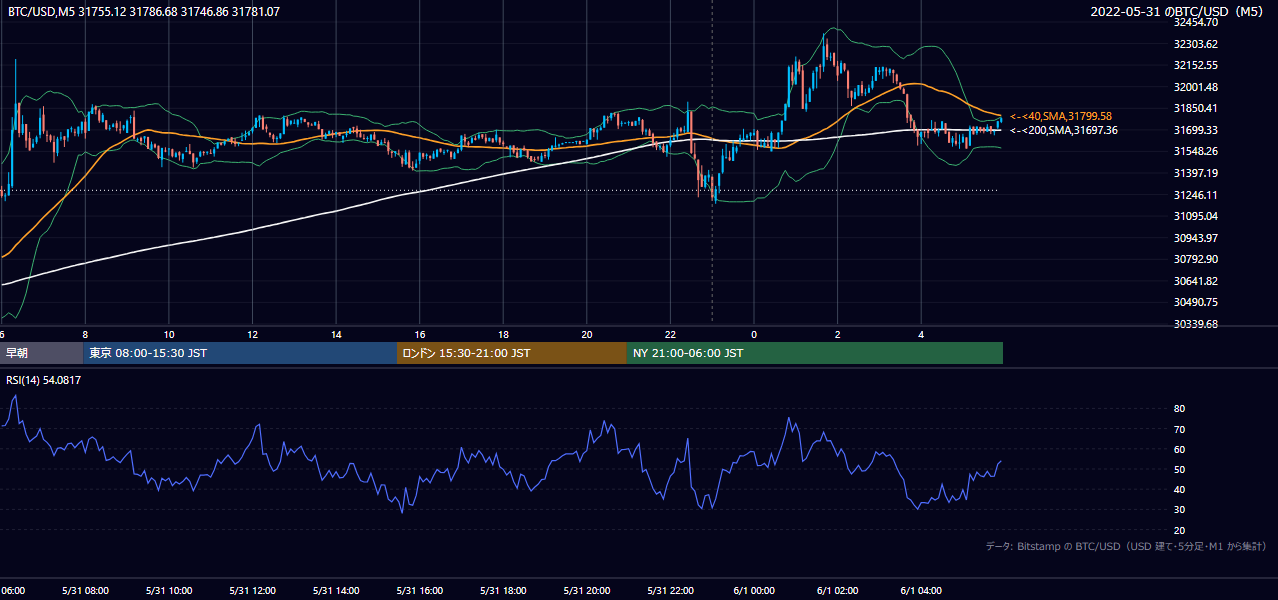1278x600 pixels.
Task: Click hour label 12 below the price chart
Action: point(252,334)
